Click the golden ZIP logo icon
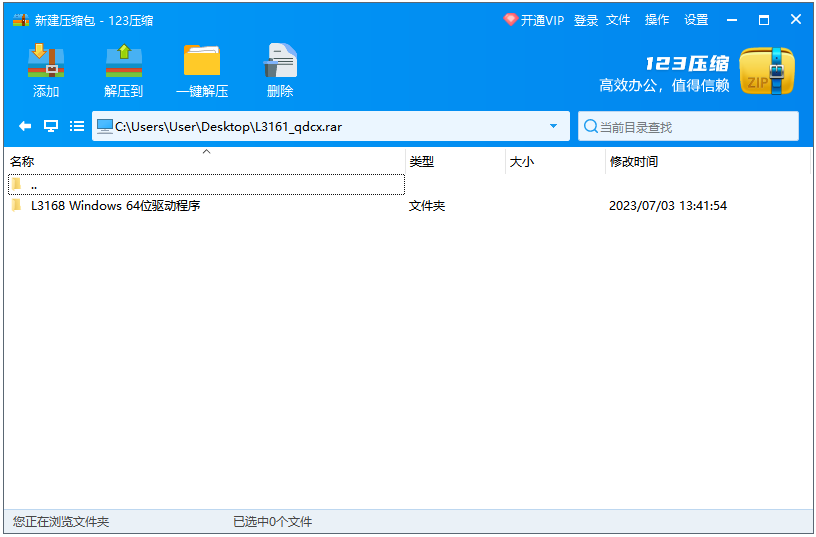This screenshot has width=816, height=537. coord(767,71)
